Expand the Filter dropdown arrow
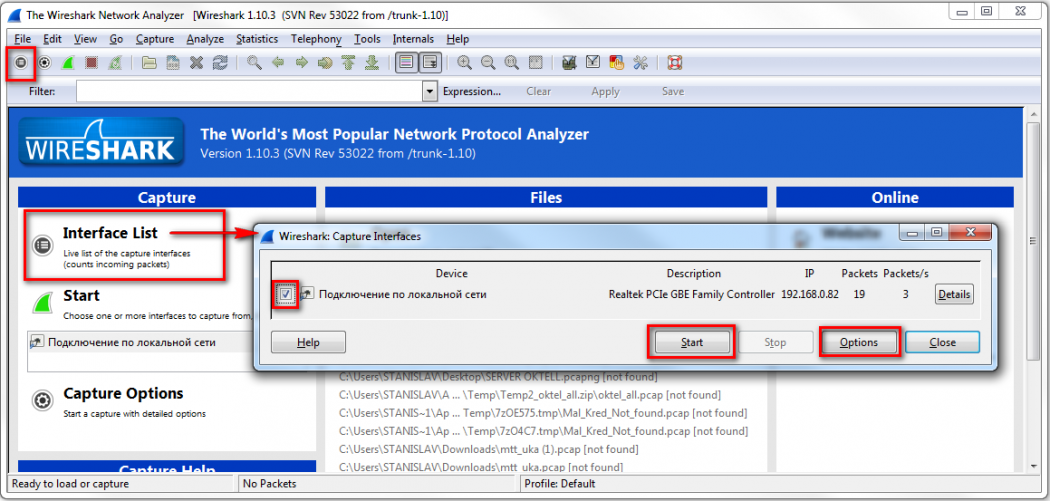The height and width of the screenshot is (501, 1050). [430, 91]
